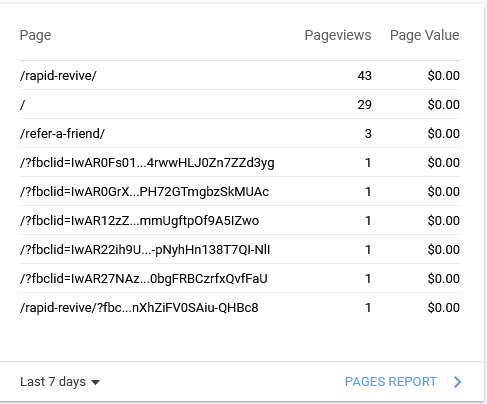Viewport: 487px width, 404px height.
Task: Click the 43 pageviews value
Action: coord(364,76)
